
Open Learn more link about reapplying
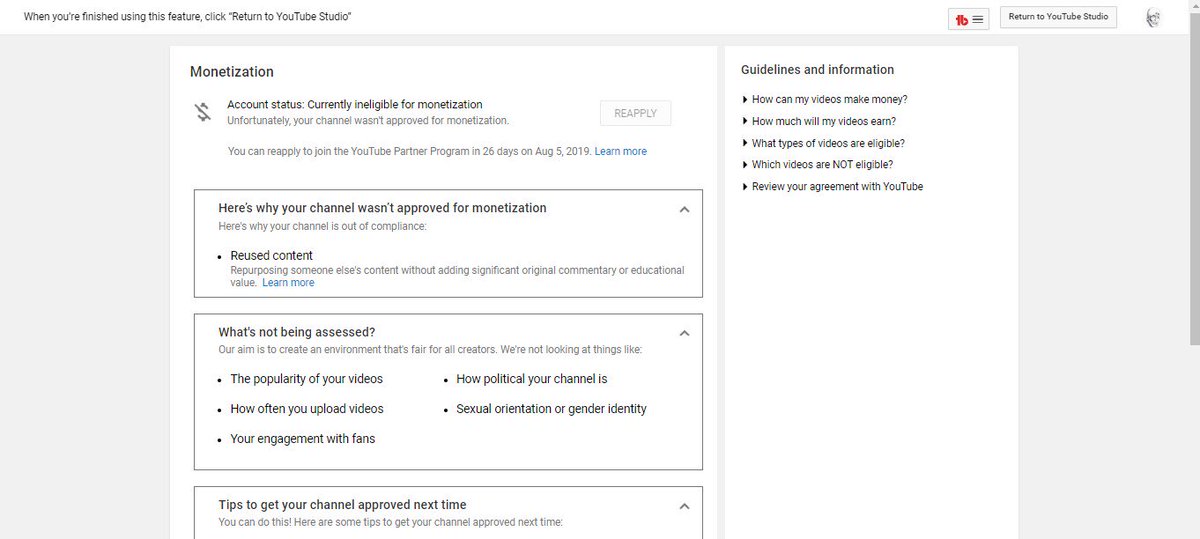(x=620, y=152)
